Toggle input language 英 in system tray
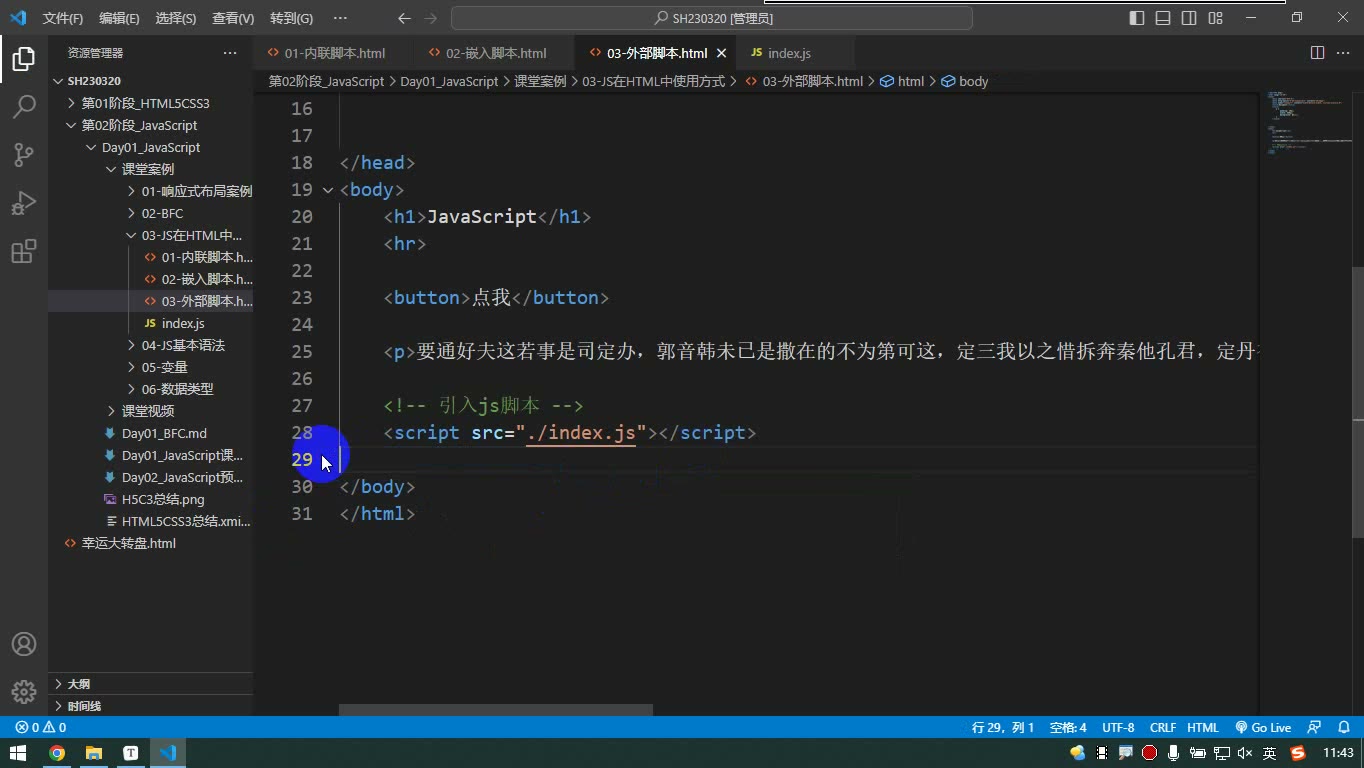 click(1269, 753)
